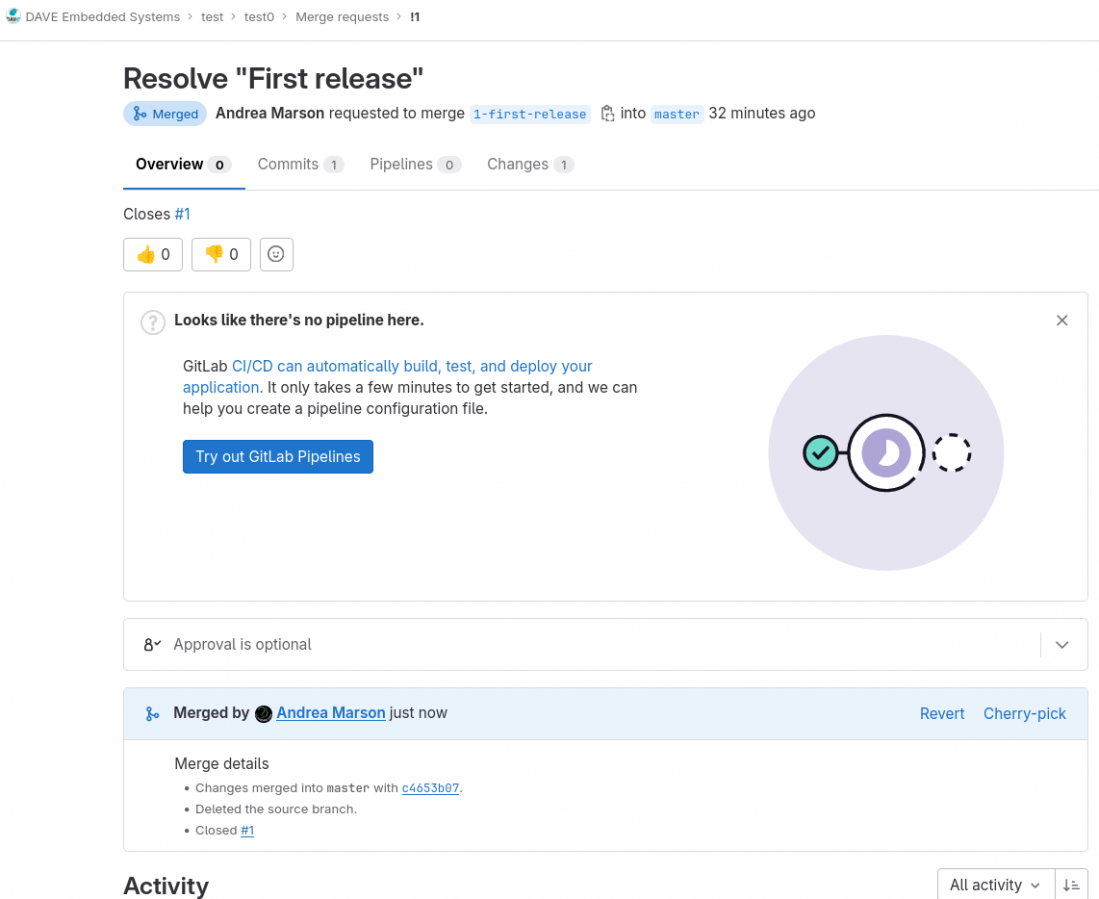The width and height of the screenshot is (1099, 899).
Task: Click Try out GitLab Pipelines button
Action: point(278,456)
